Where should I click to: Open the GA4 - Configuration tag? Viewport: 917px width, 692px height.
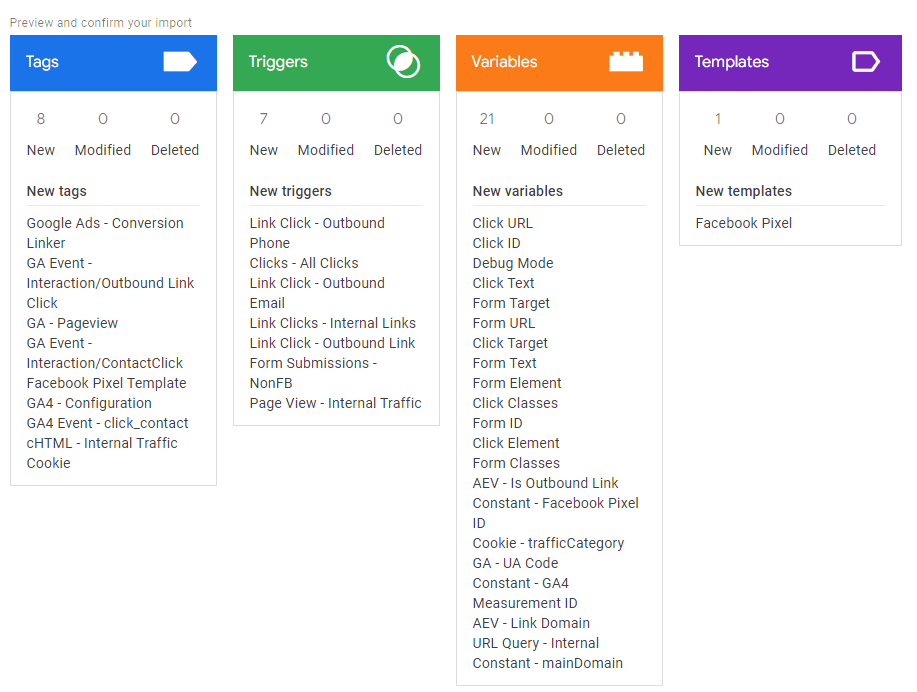[89, 403]
